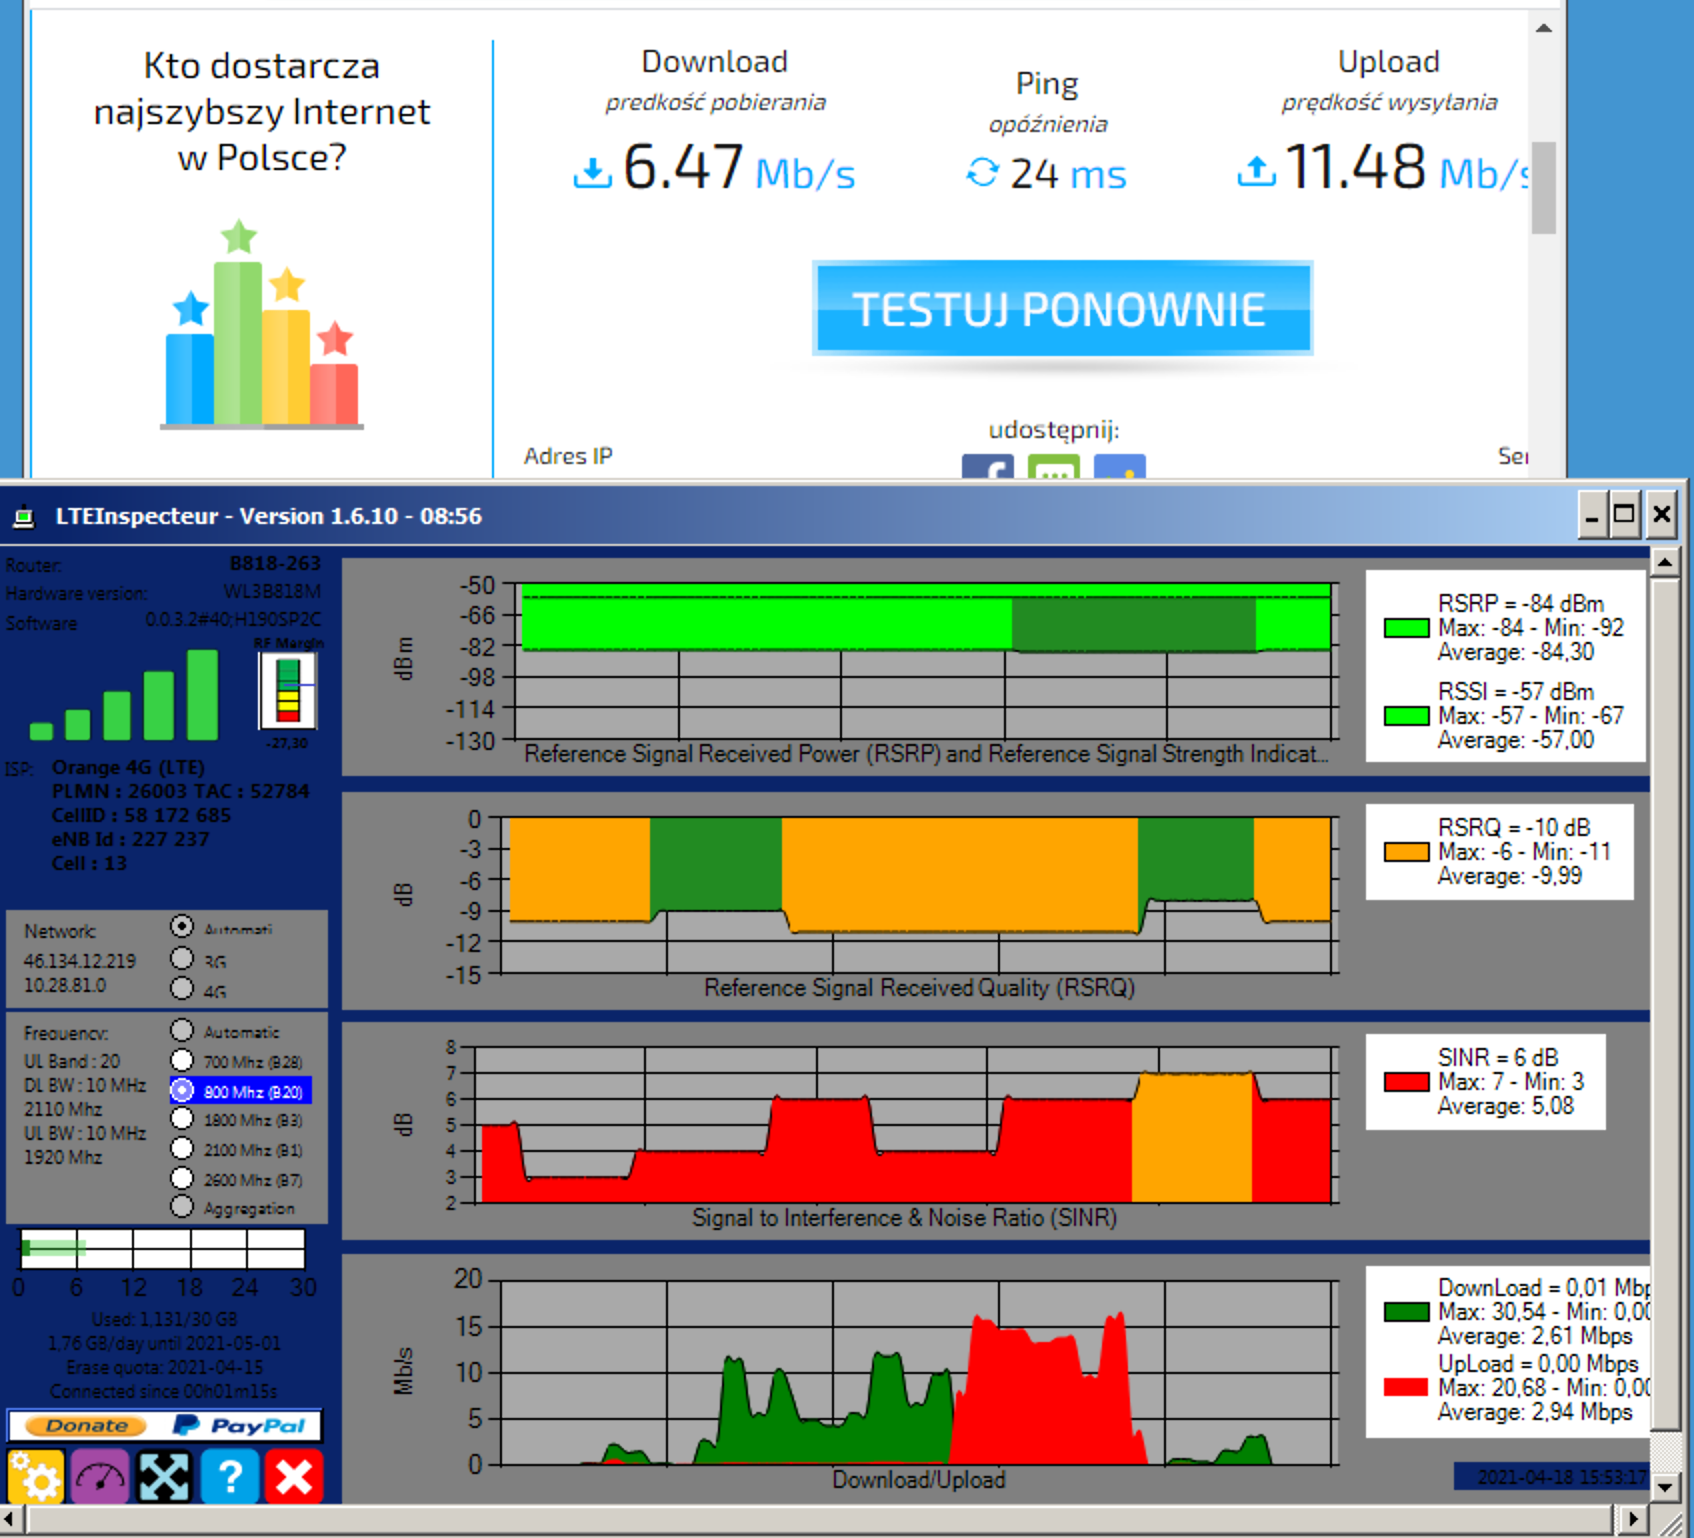
Task: Click the red X exit icon
Action: pyautogui.click(x=294, y=1476)
